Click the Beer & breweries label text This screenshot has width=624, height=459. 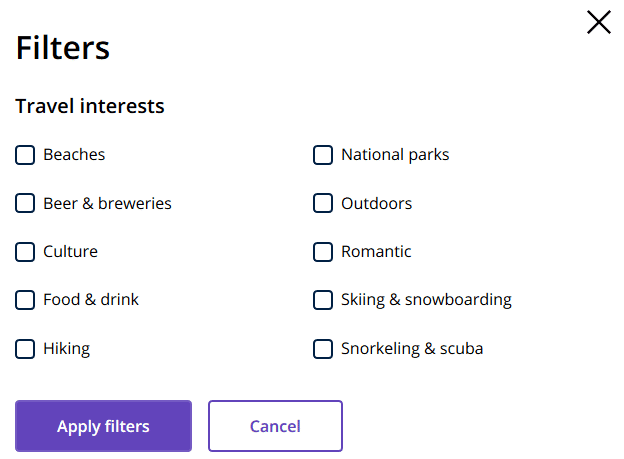point(107,203)
